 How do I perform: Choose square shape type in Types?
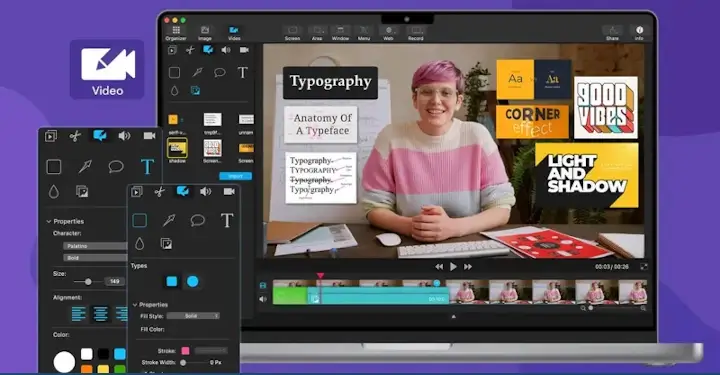coord(172,281)
